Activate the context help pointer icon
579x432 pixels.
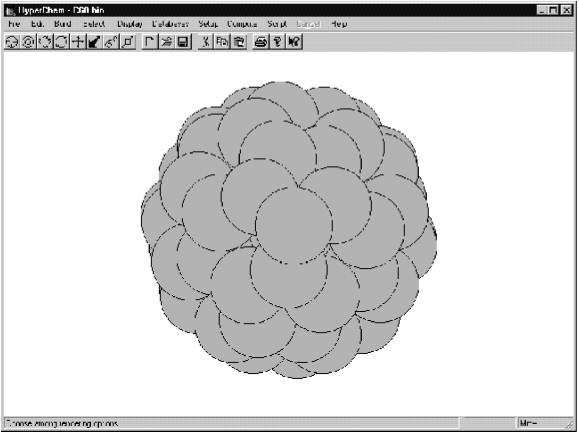pyautogui.click(x=294, y=42)
